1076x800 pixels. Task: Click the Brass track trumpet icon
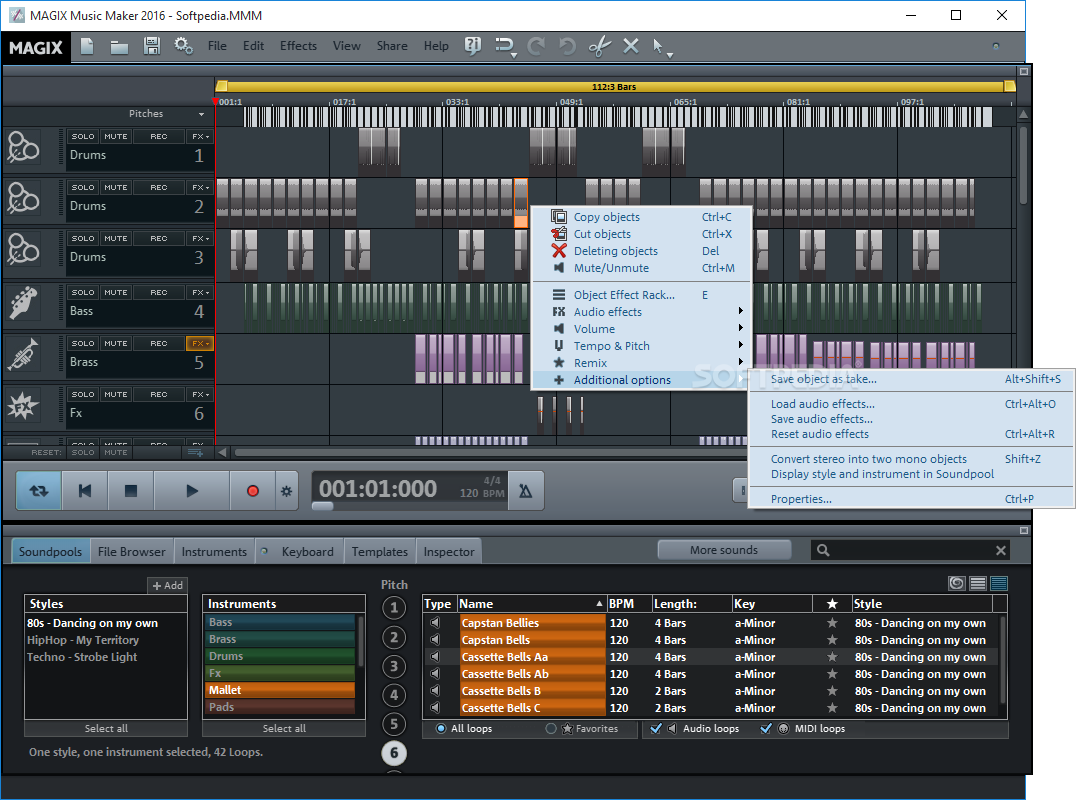23,354
